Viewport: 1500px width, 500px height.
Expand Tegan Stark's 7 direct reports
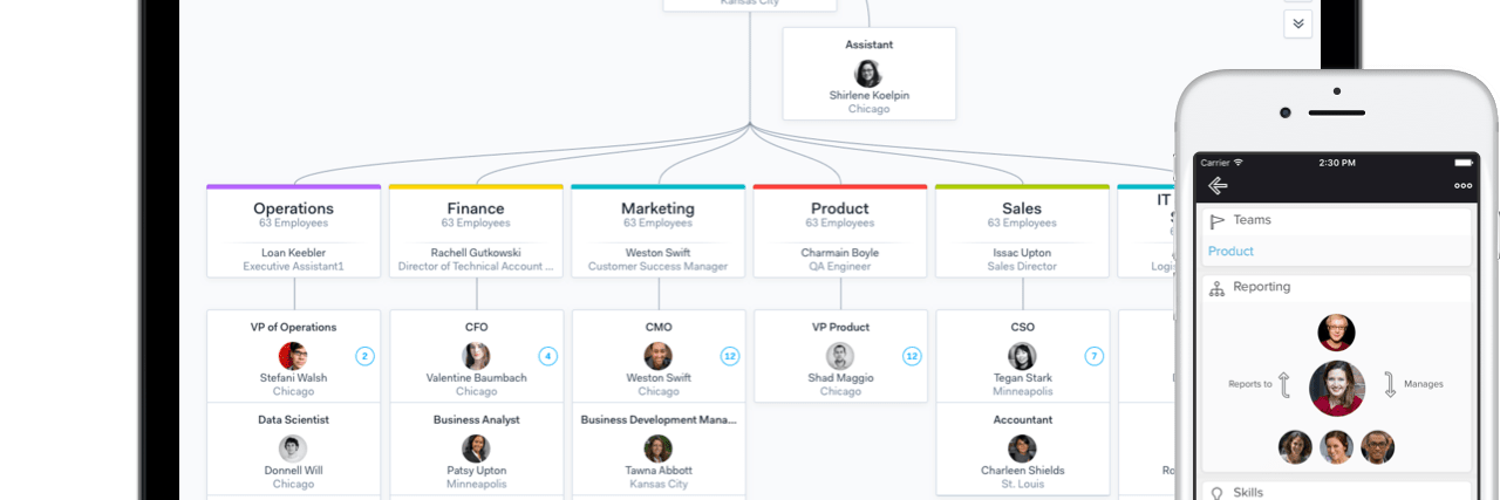point(1094,356)
